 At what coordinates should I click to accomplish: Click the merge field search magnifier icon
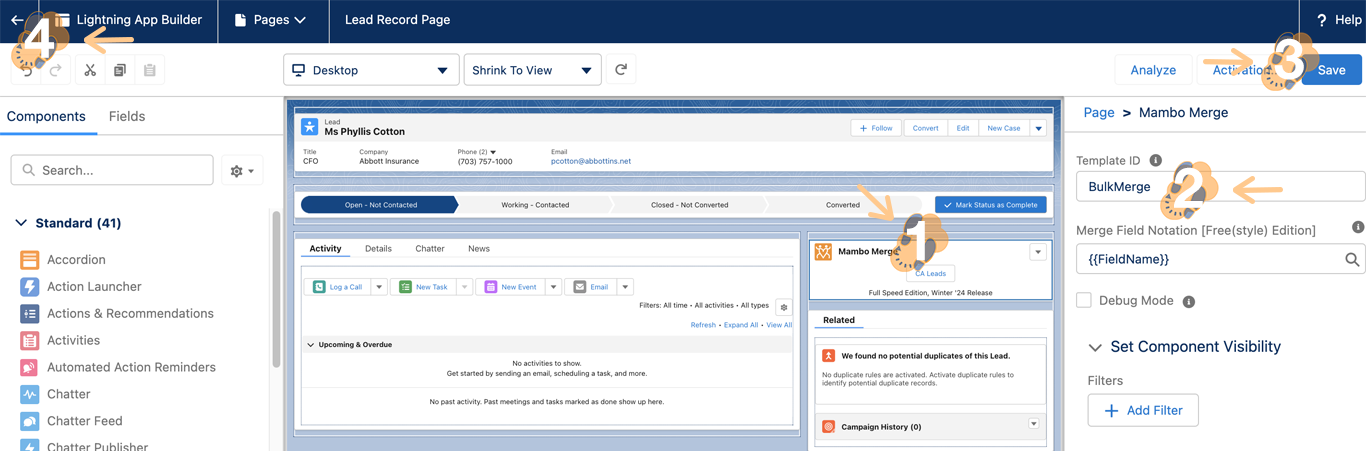[x=1352, y=259]
